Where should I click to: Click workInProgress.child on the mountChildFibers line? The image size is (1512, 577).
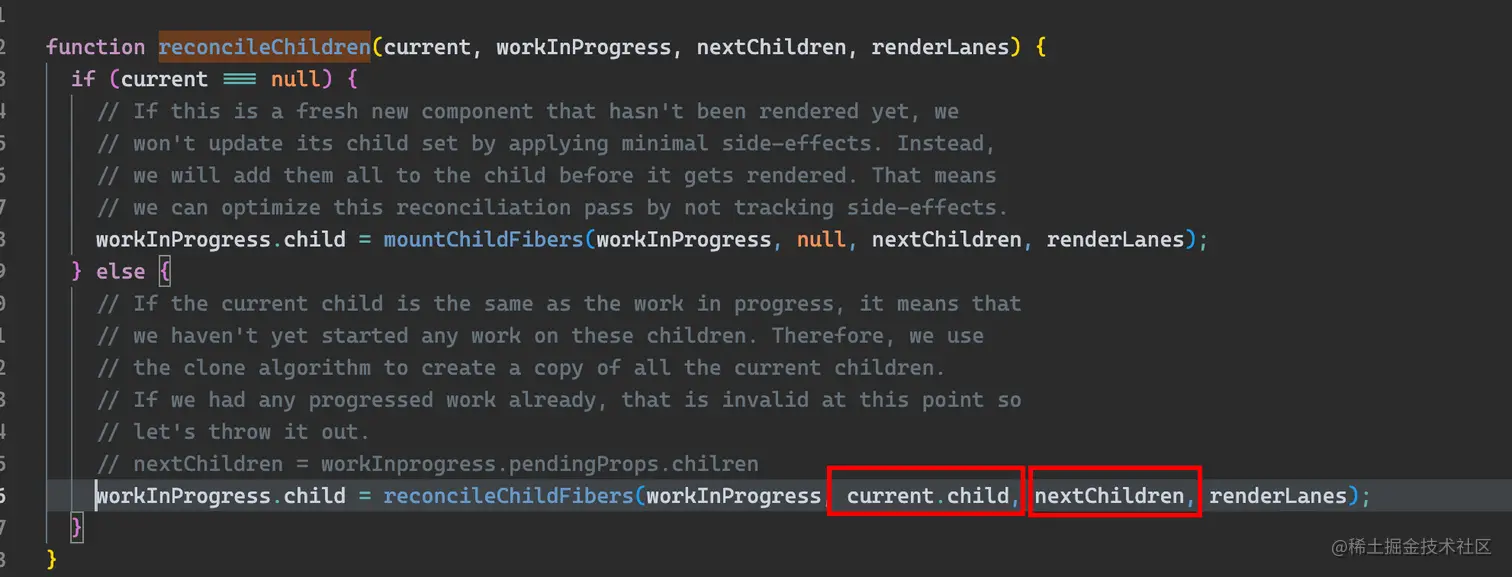(x=221, y=240)
